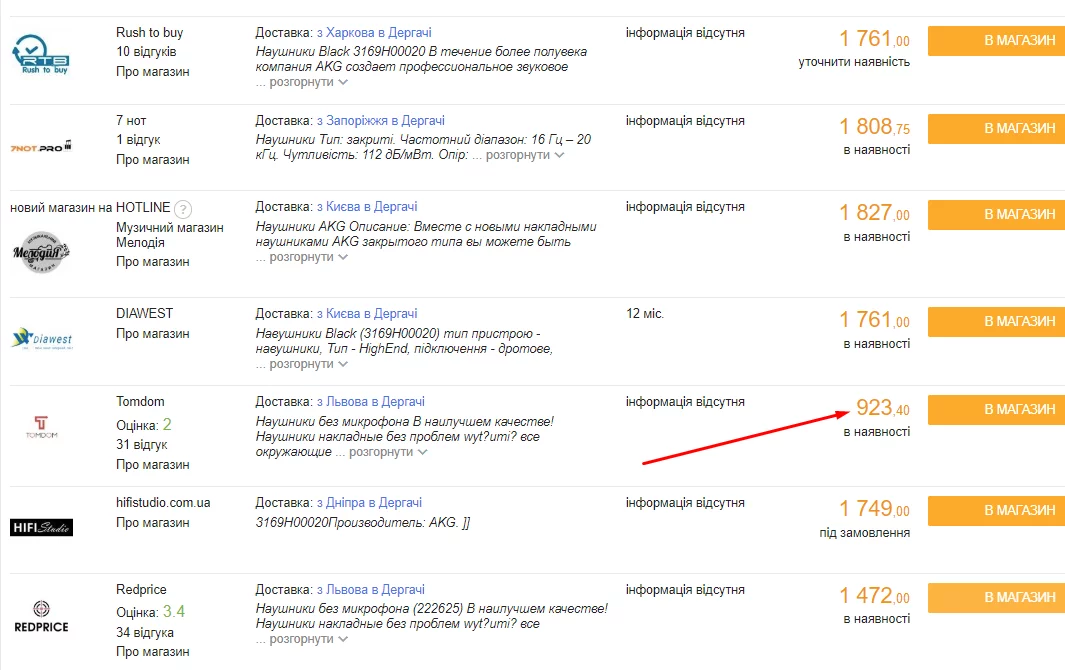The height and width of the screenshot is (670, 1065).
Task: Open the 7 нот store name
Action: point(131,121)
